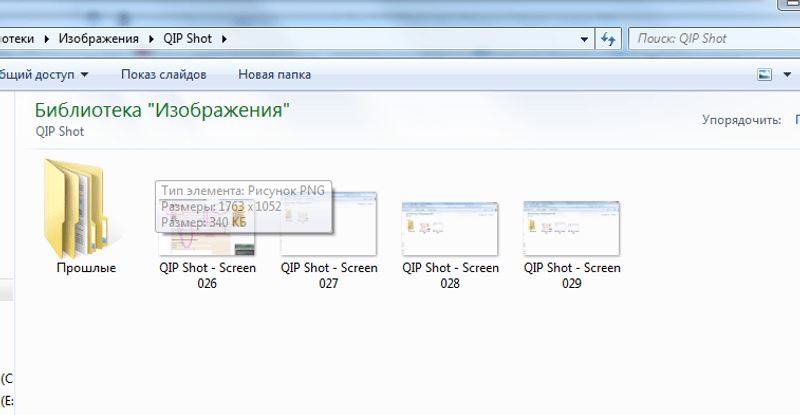The width and height of the screenshot is (800, 415).
Task: Click the Прошлые folder label
Action: point(86,268)
